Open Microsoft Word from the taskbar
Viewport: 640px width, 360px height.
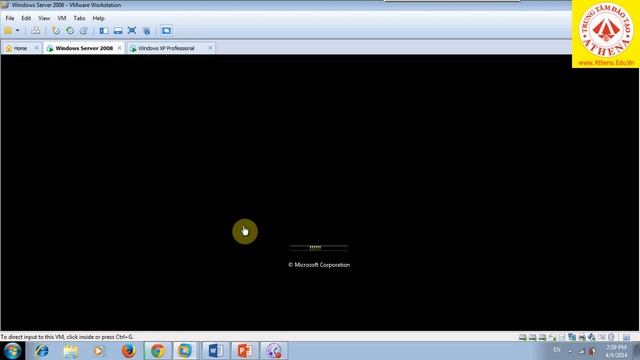[216, 351]
